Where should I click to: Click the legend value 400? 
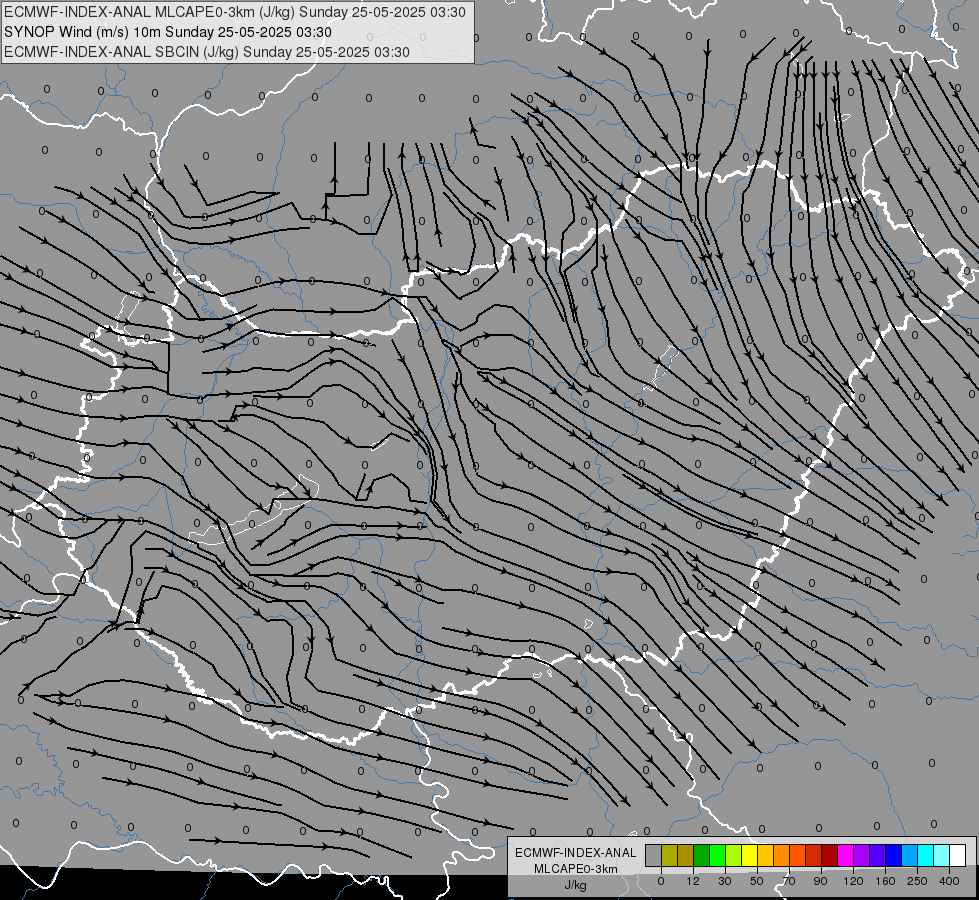tap(949, 881)
